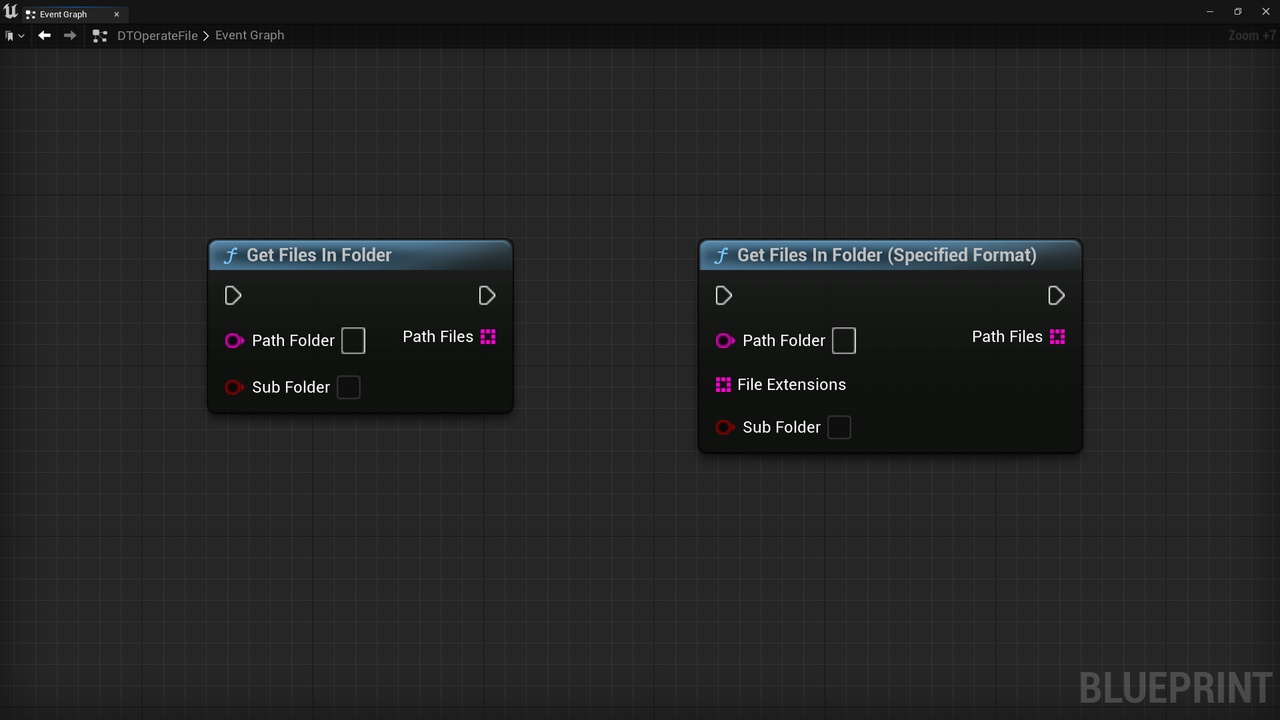
Task: Click the Unreal Engine logo icon
Action: click(11, 12)
